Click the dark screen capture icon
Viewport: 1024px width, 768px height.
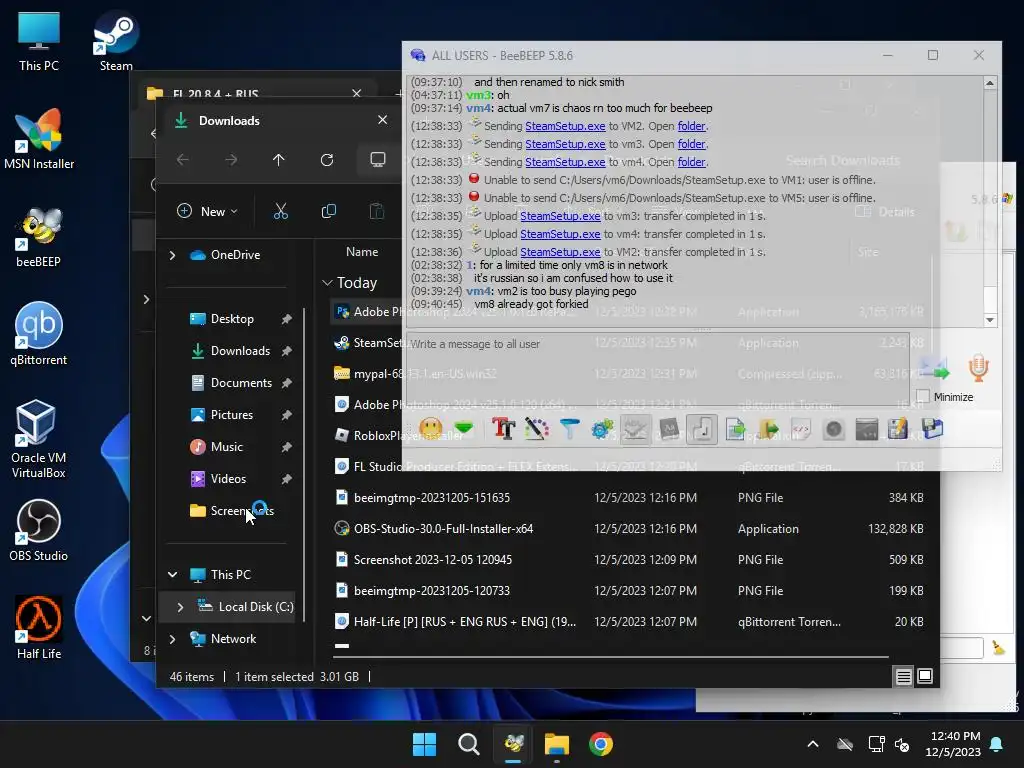point(867,429)
